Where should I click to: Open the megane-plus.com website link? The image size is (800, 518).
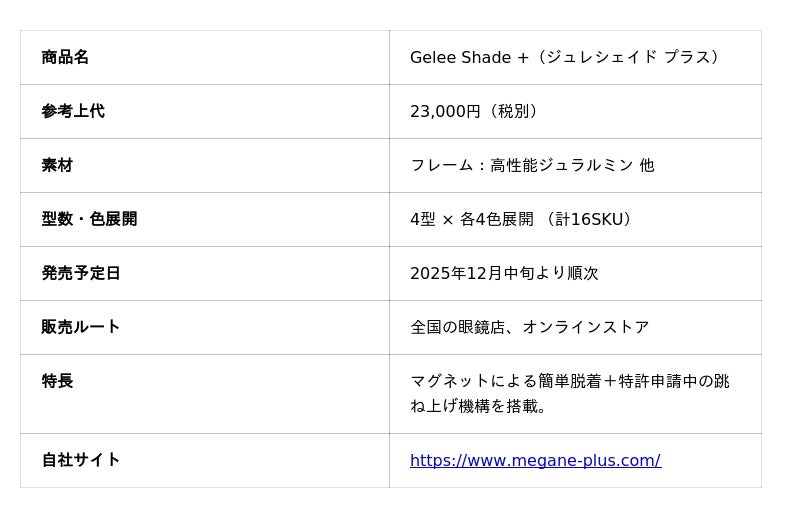tap(535, 460)
